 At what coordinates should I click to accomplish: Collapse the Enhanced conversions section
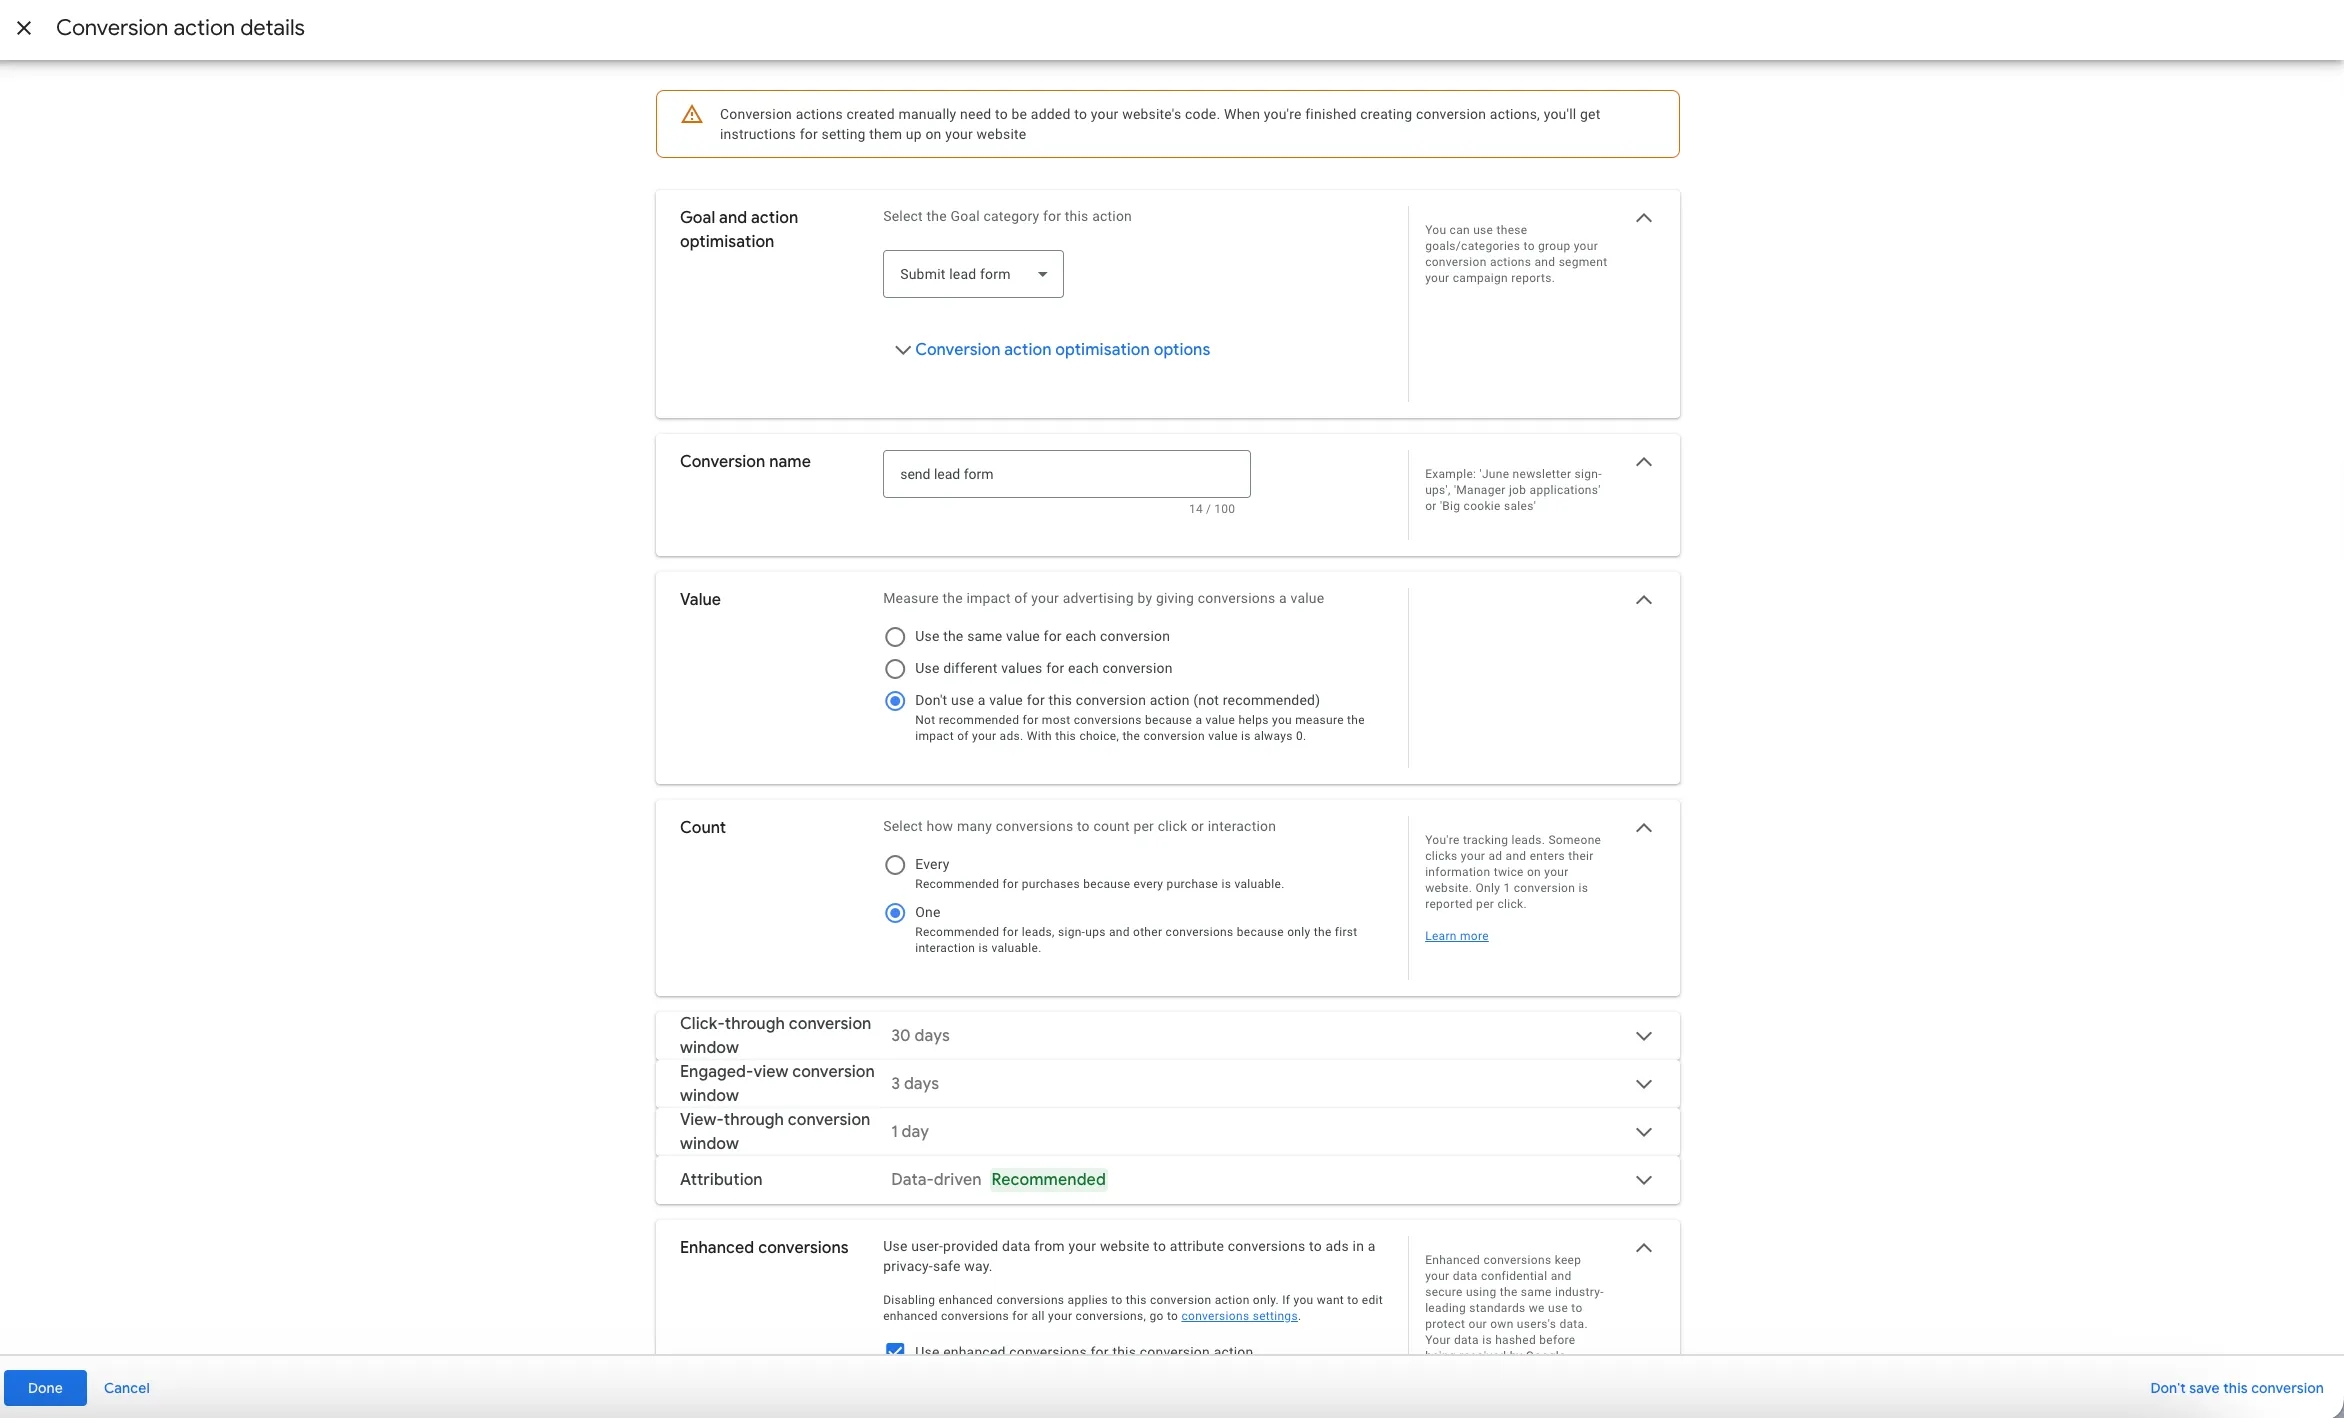1643,1248
